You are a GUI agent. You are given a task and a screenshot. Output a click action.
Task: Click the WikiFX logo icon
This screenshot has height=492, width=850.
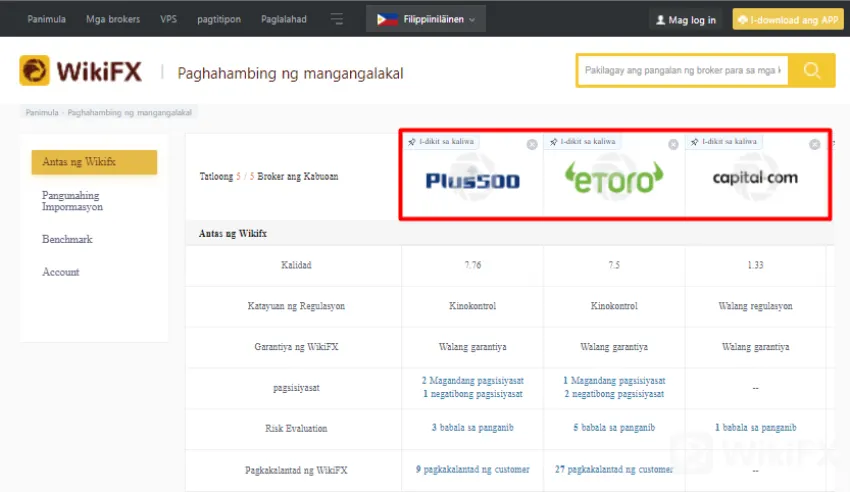pyautogui.click(x=34, y=71)
